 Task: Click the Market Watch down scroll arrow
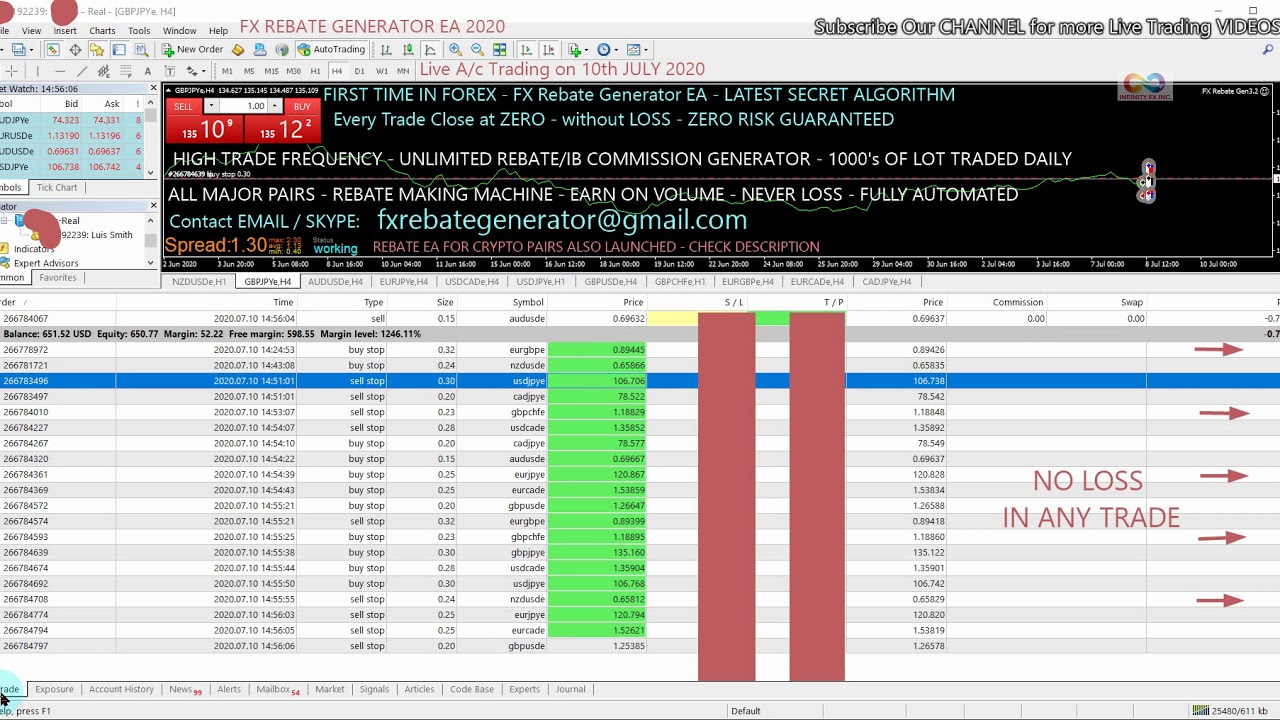click(151, 172)
